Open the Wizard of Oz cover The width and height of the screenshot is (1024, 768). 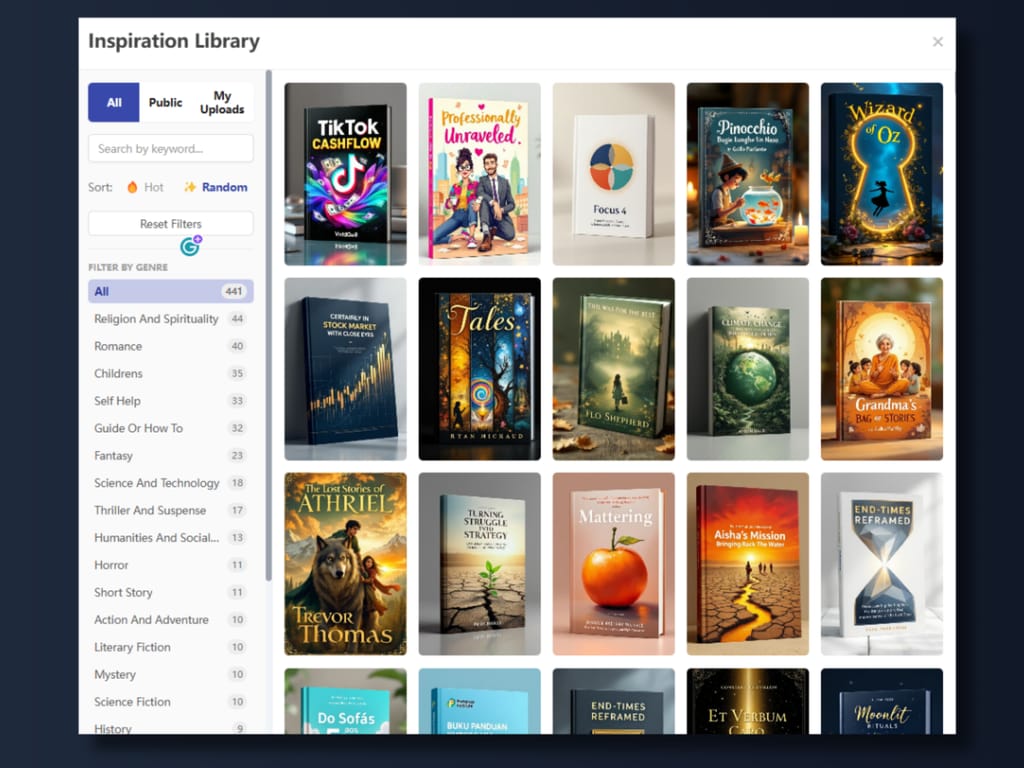[x=882, y=174]
